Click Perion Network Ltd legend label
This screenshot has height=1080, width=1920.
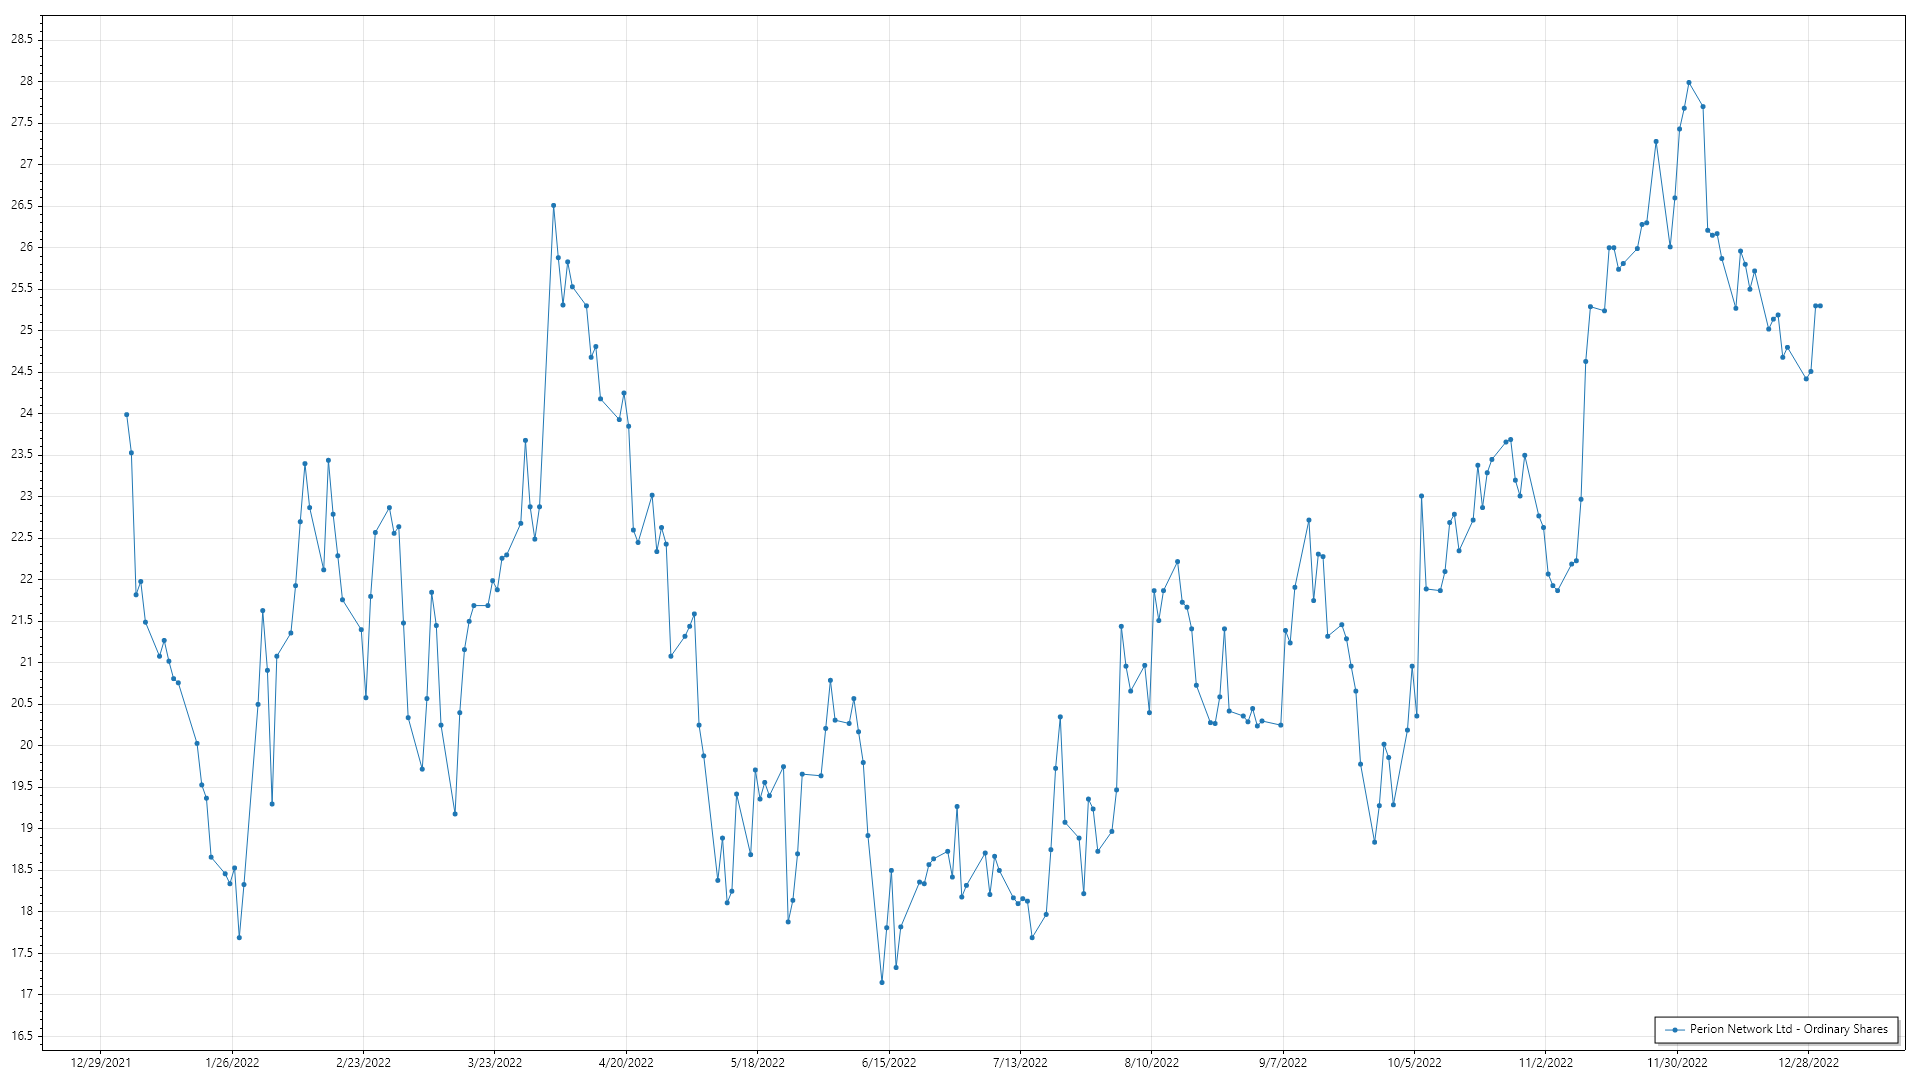[1788, 1029]
